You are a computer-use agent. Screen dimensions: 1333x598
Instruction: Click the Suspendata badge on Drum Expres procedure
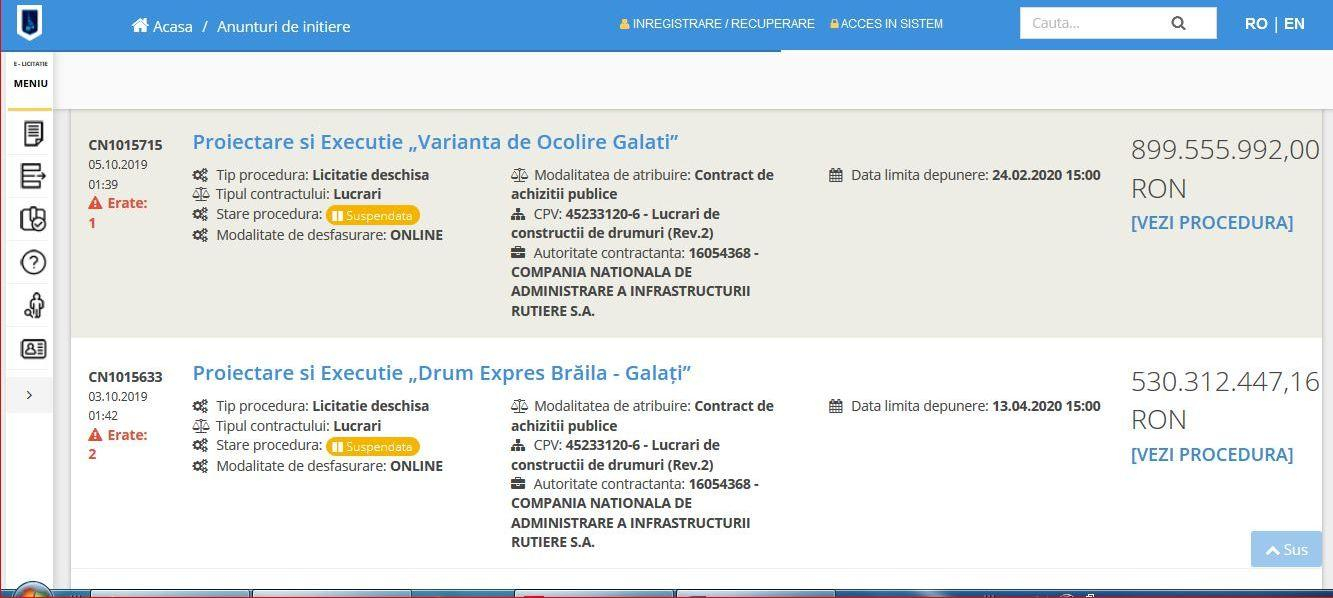(372, 446)
